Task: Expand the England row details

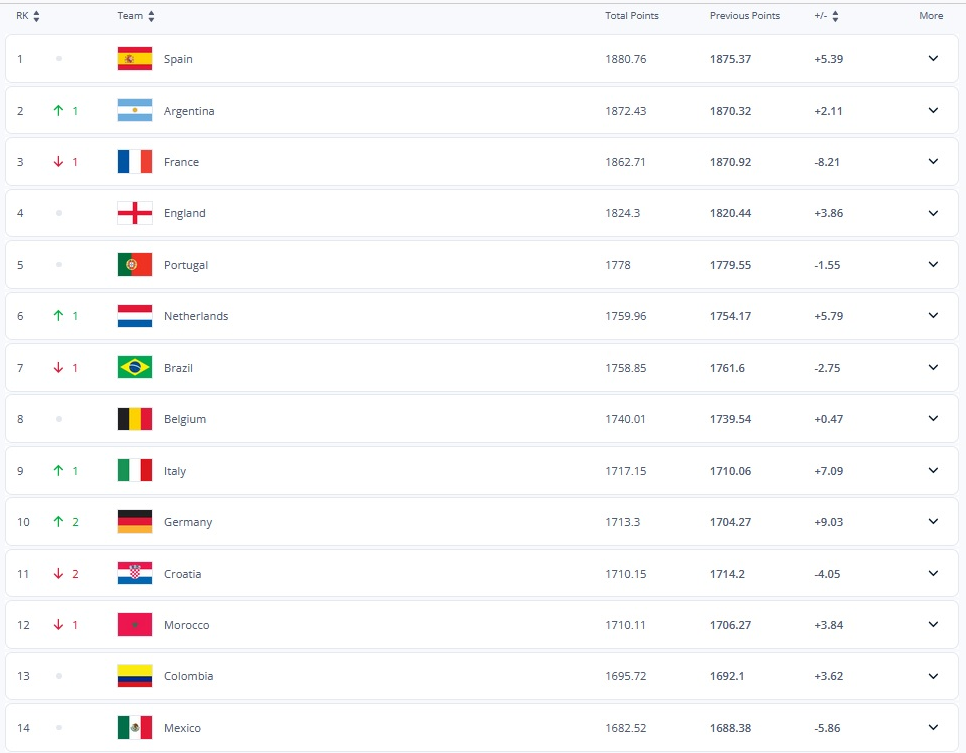Action: coord(933,213)
